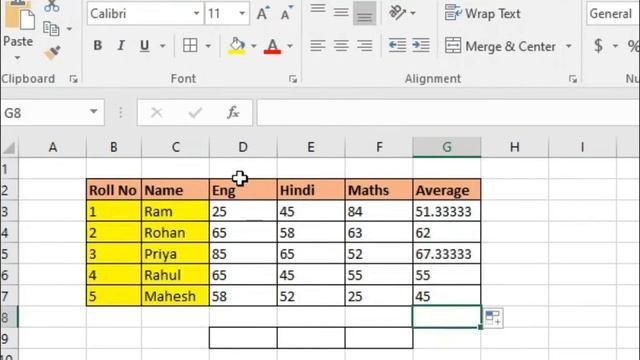Screen dimensions: 640x360
Task: Click the Decrease Indent icon
Action: 397,45
